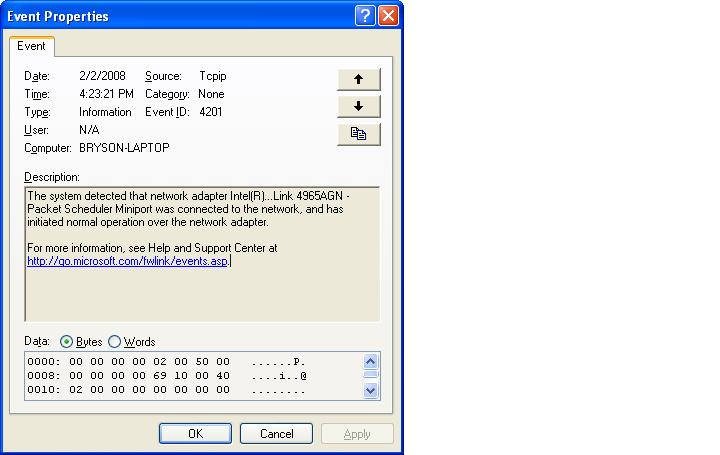Switch to the Event tab
Image resolution: width=720 pixels, height=455 pixels.
coord(31,46)
